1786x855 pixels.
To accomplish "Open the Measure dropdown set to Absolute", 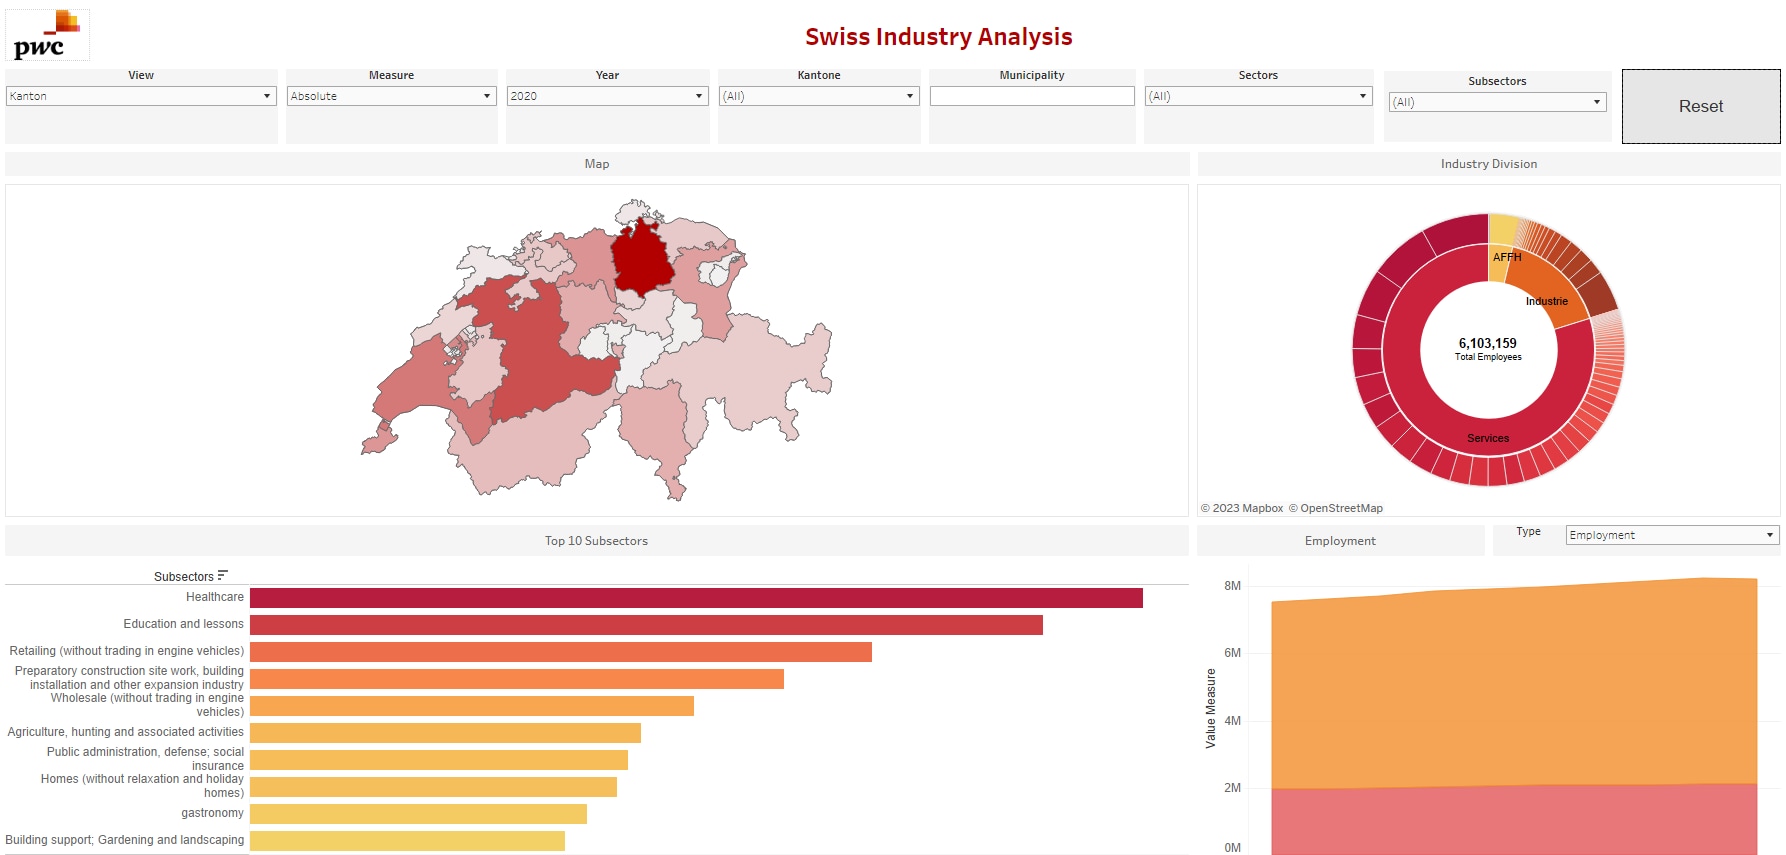I will [x=391, y=96].
